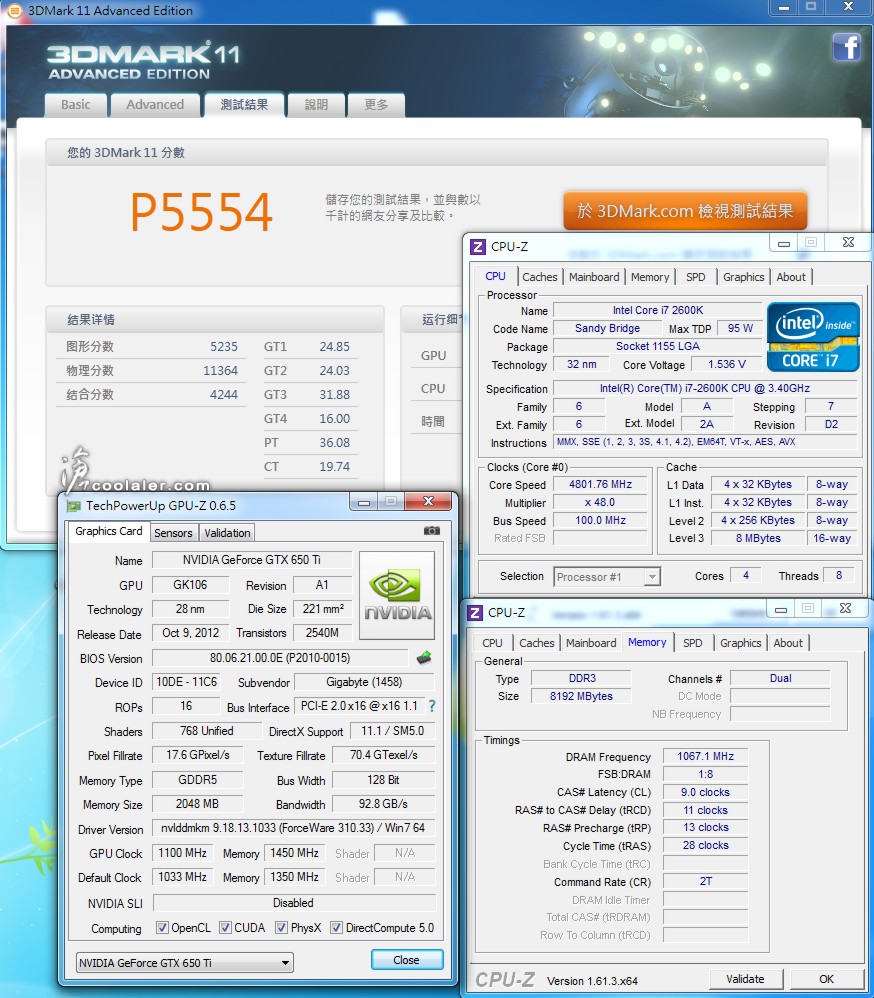Toggle the PhysX checkbox in GPU-Z
This screenshot has height=998, width=874.
point(281,927)
